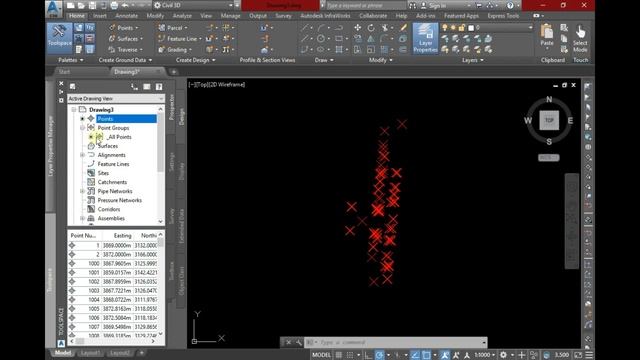Toggle layer on/off lightbulb icon

445,27
